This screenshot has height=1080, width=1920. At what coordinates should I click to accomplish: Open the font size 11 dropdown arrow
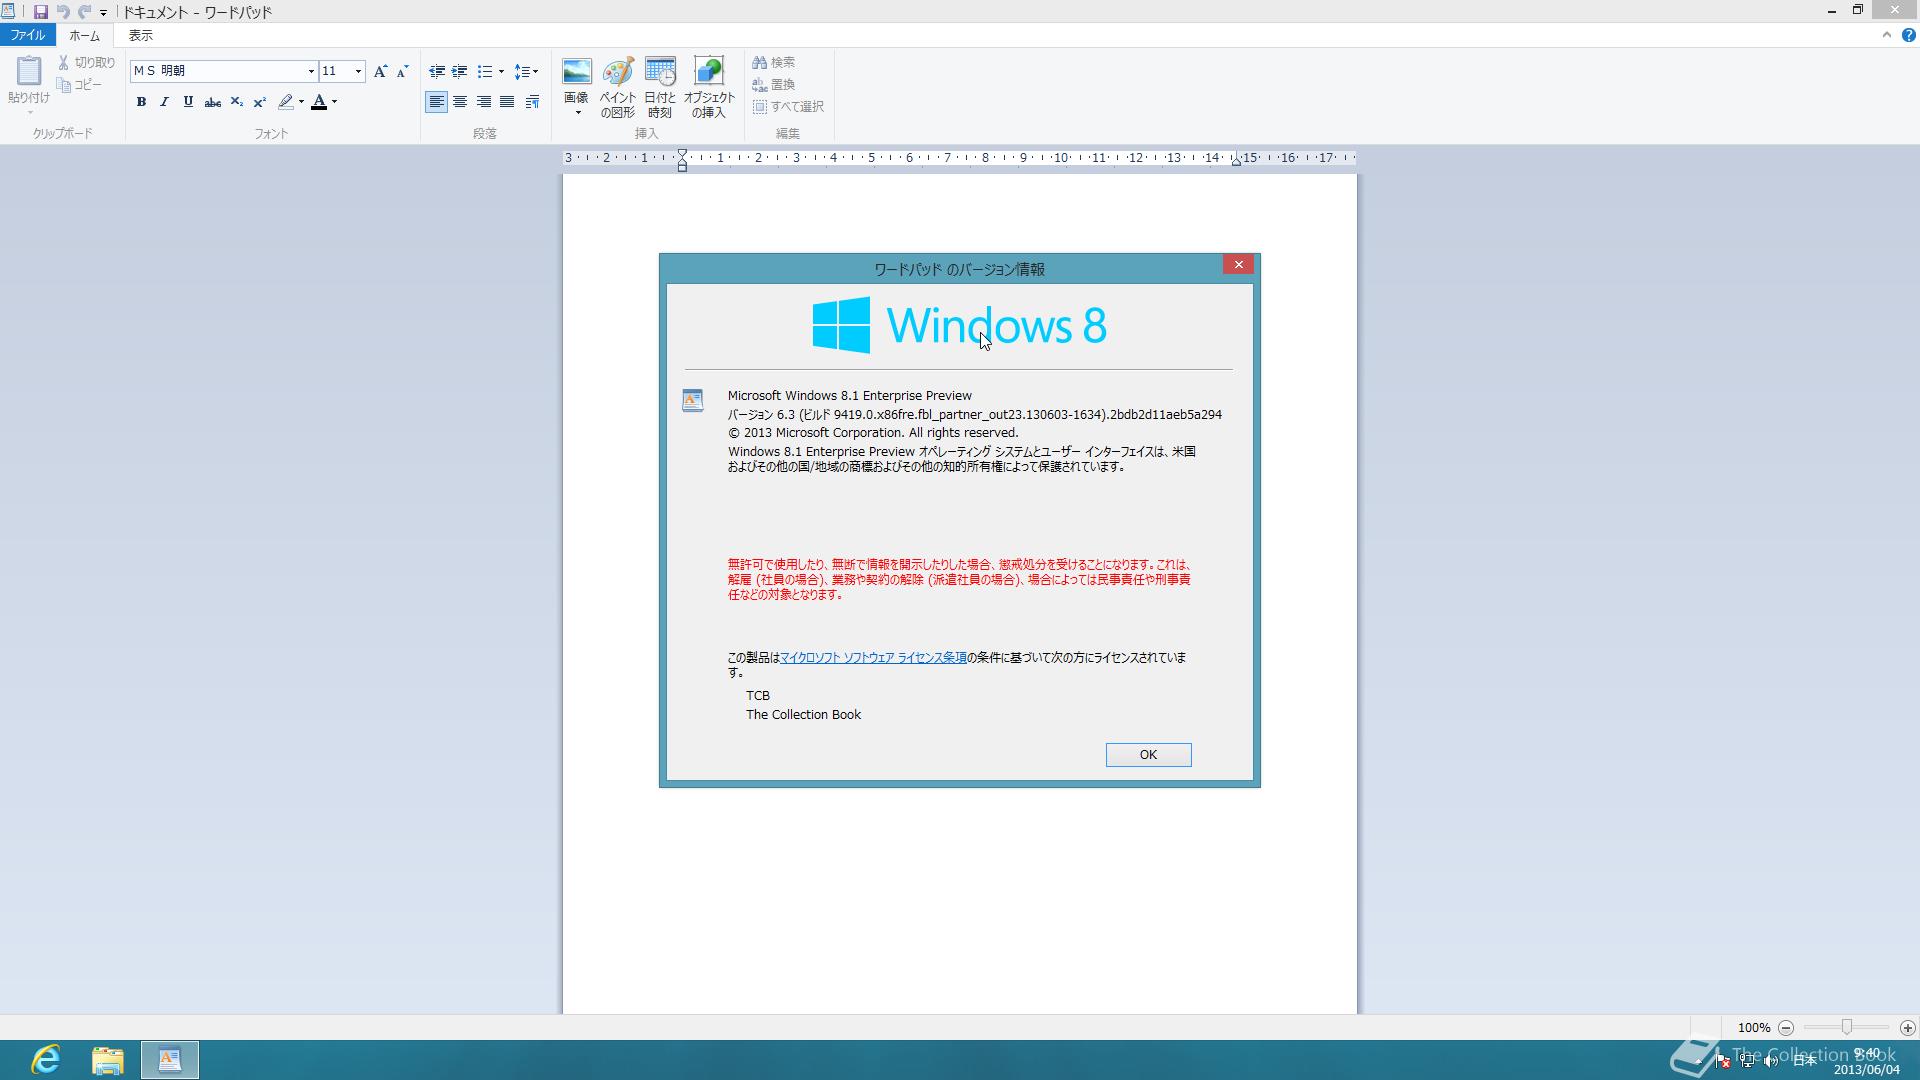(x=358, y=71)
